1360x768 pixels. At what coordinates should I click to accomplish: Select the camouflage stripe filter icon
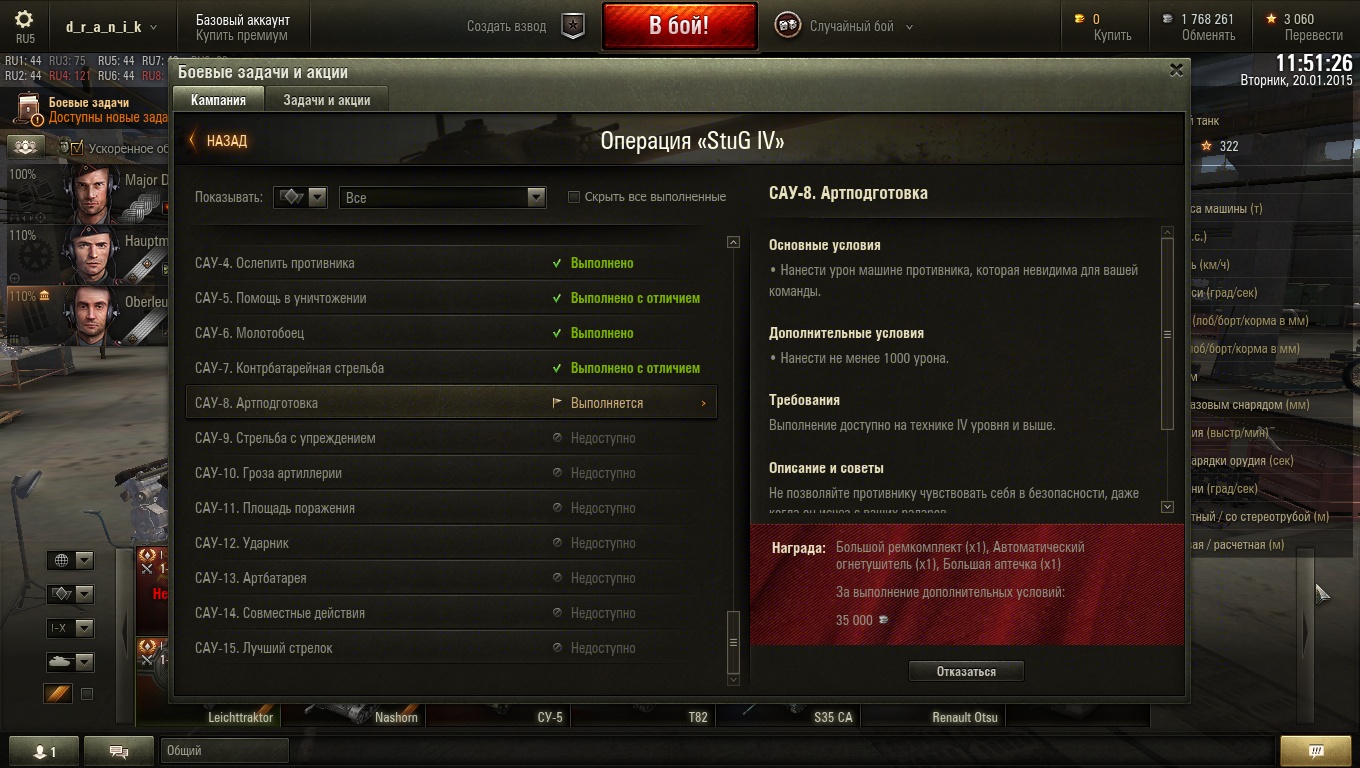58,693
